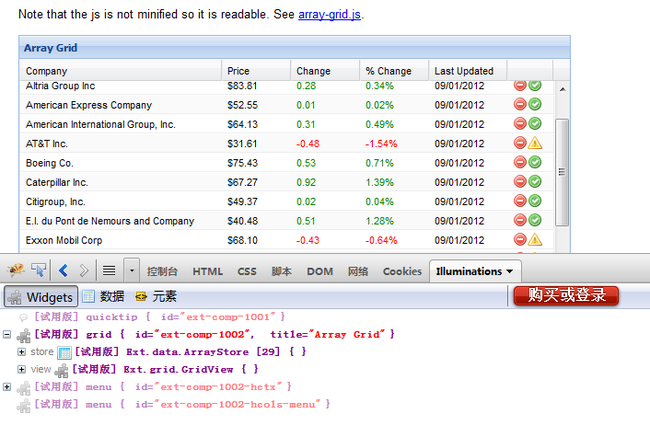Image resolution: width=650 pixels, height=437 pixels.
Task: Select the AT&T change value -0.48
Action: [308, 144]
